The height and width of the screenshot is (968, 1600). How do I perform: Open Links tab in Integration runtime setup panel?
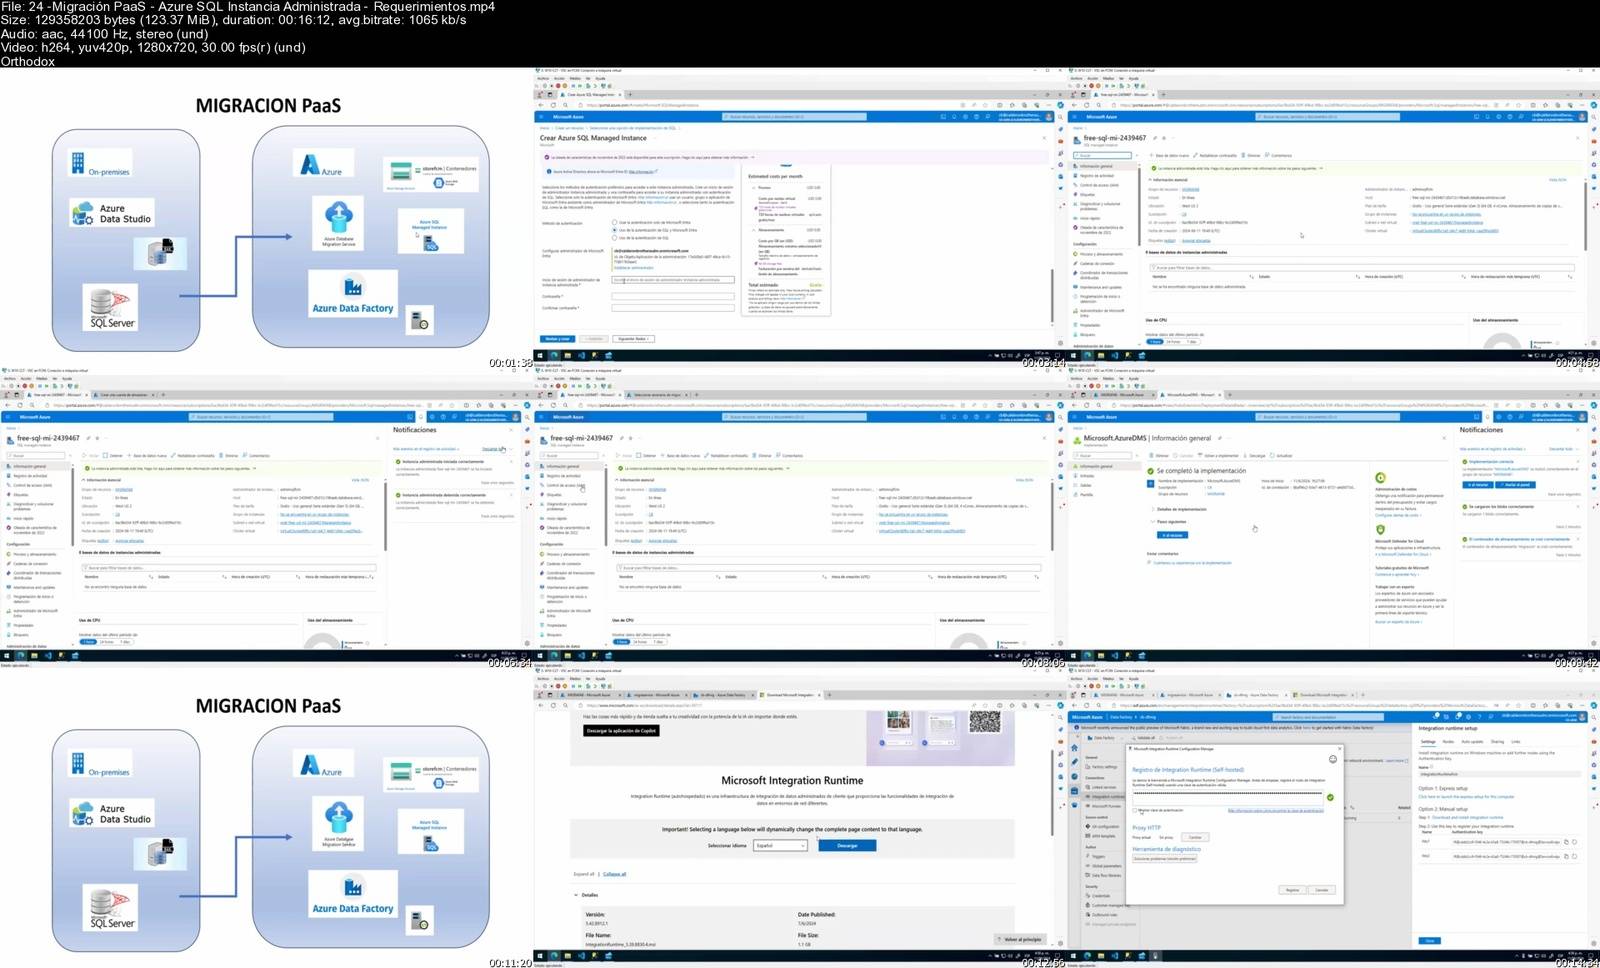pos(1515,741)
